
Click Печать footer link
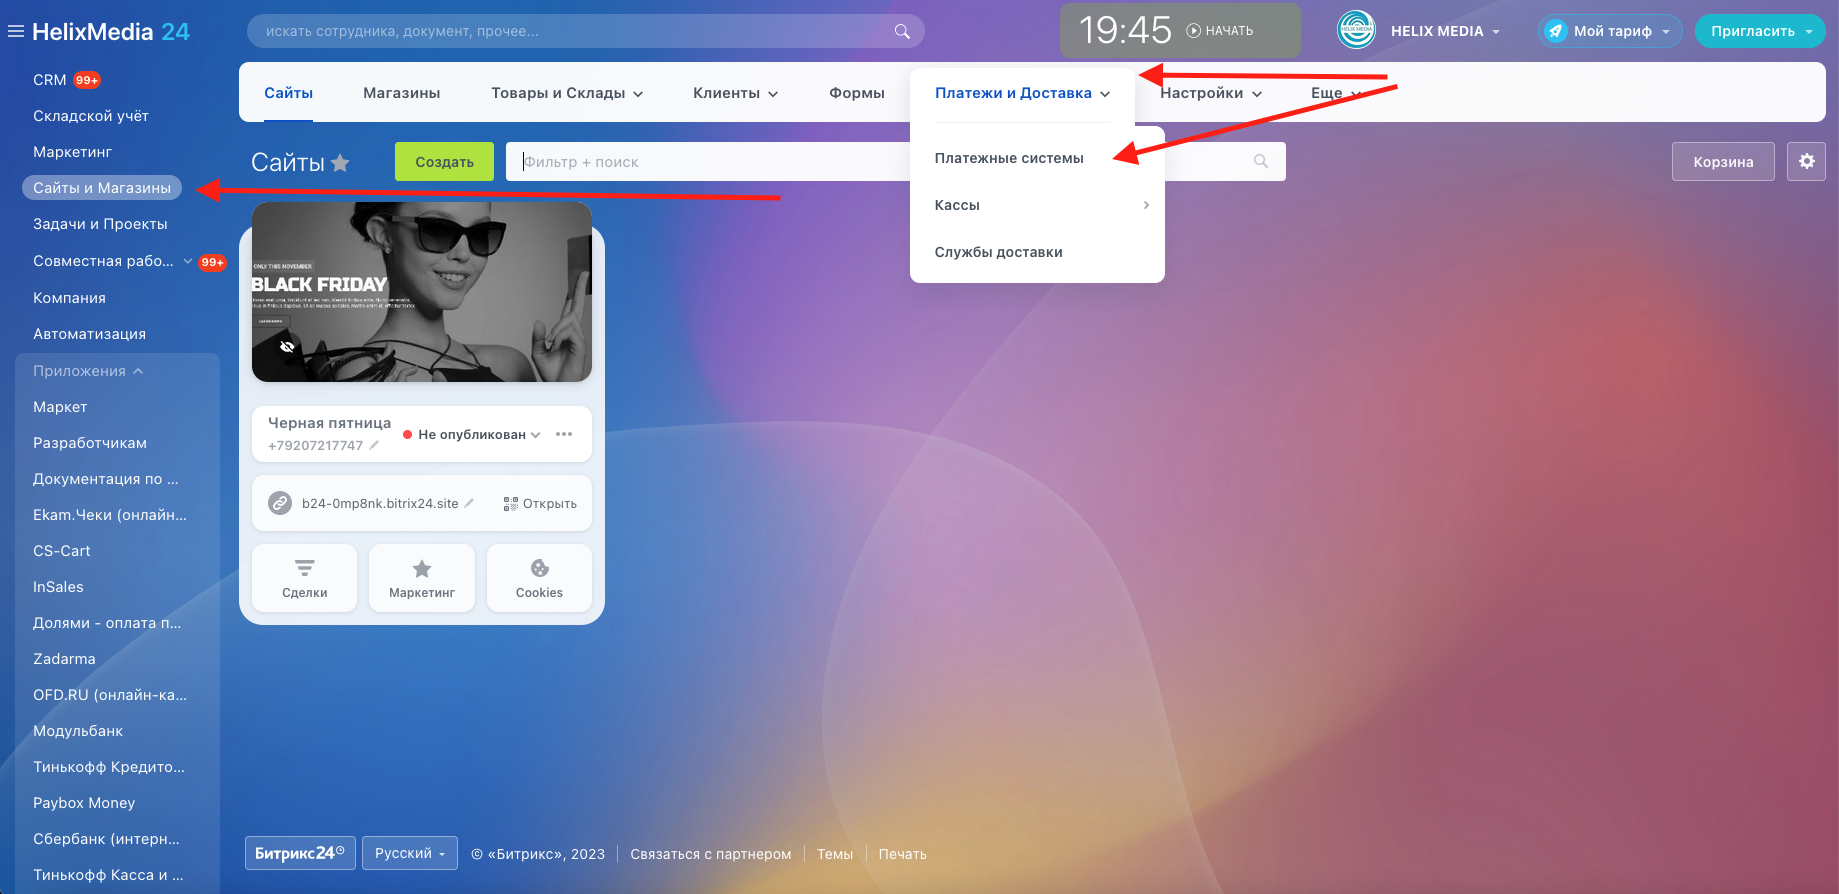pos(902,854)
